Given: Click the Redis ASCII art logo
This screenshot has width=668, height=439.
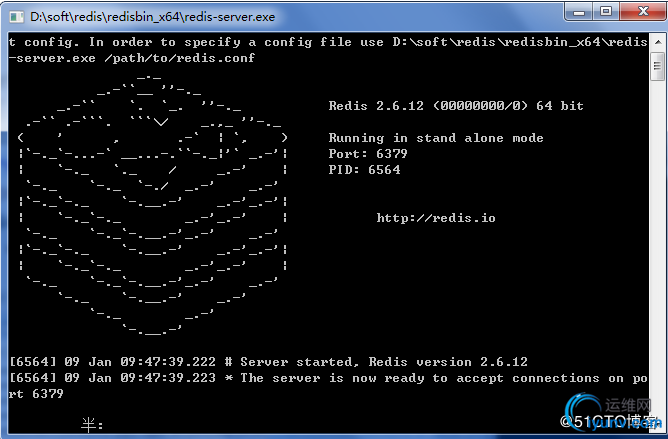Looking at the screenshot, I should [x=153, y=205].
